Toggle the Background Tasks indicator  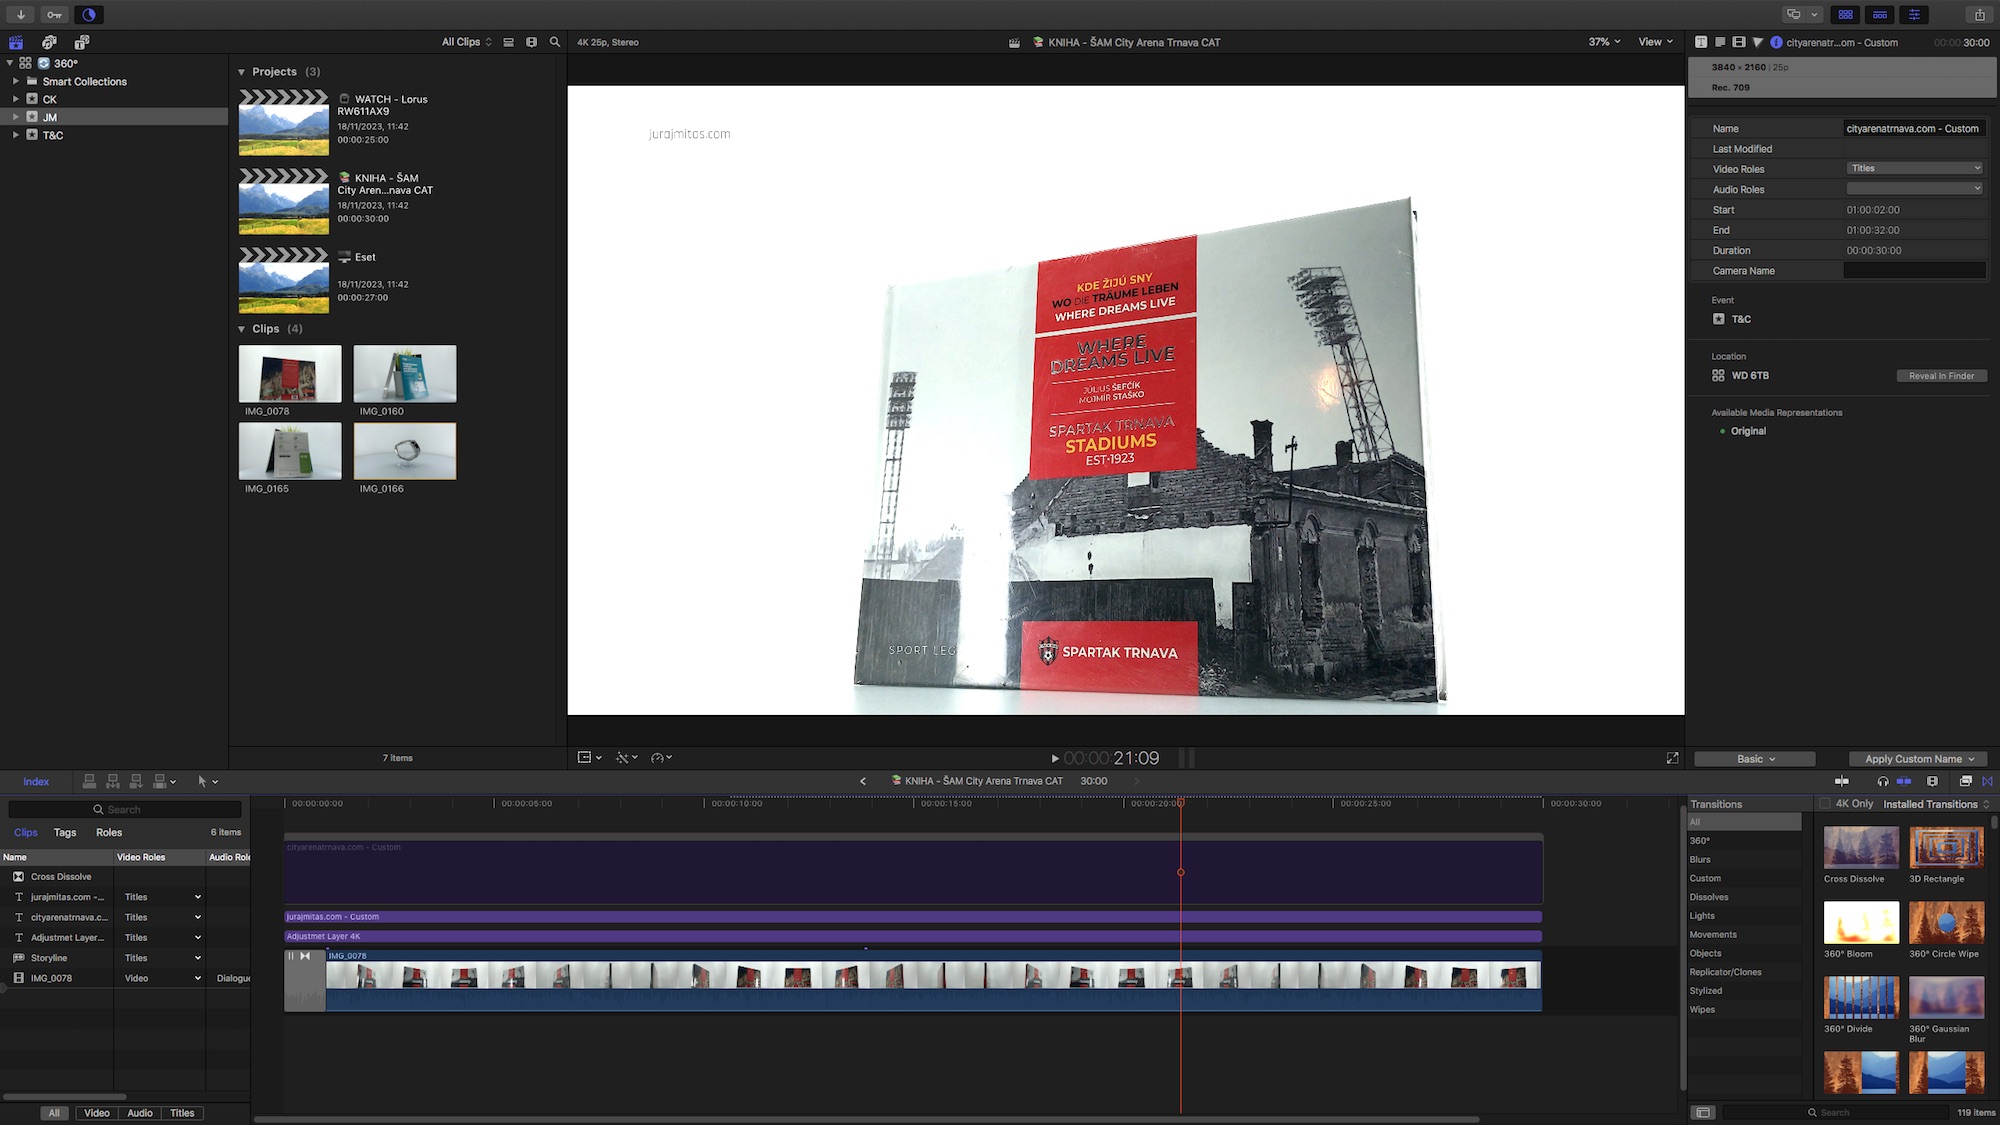click(89, 14)
